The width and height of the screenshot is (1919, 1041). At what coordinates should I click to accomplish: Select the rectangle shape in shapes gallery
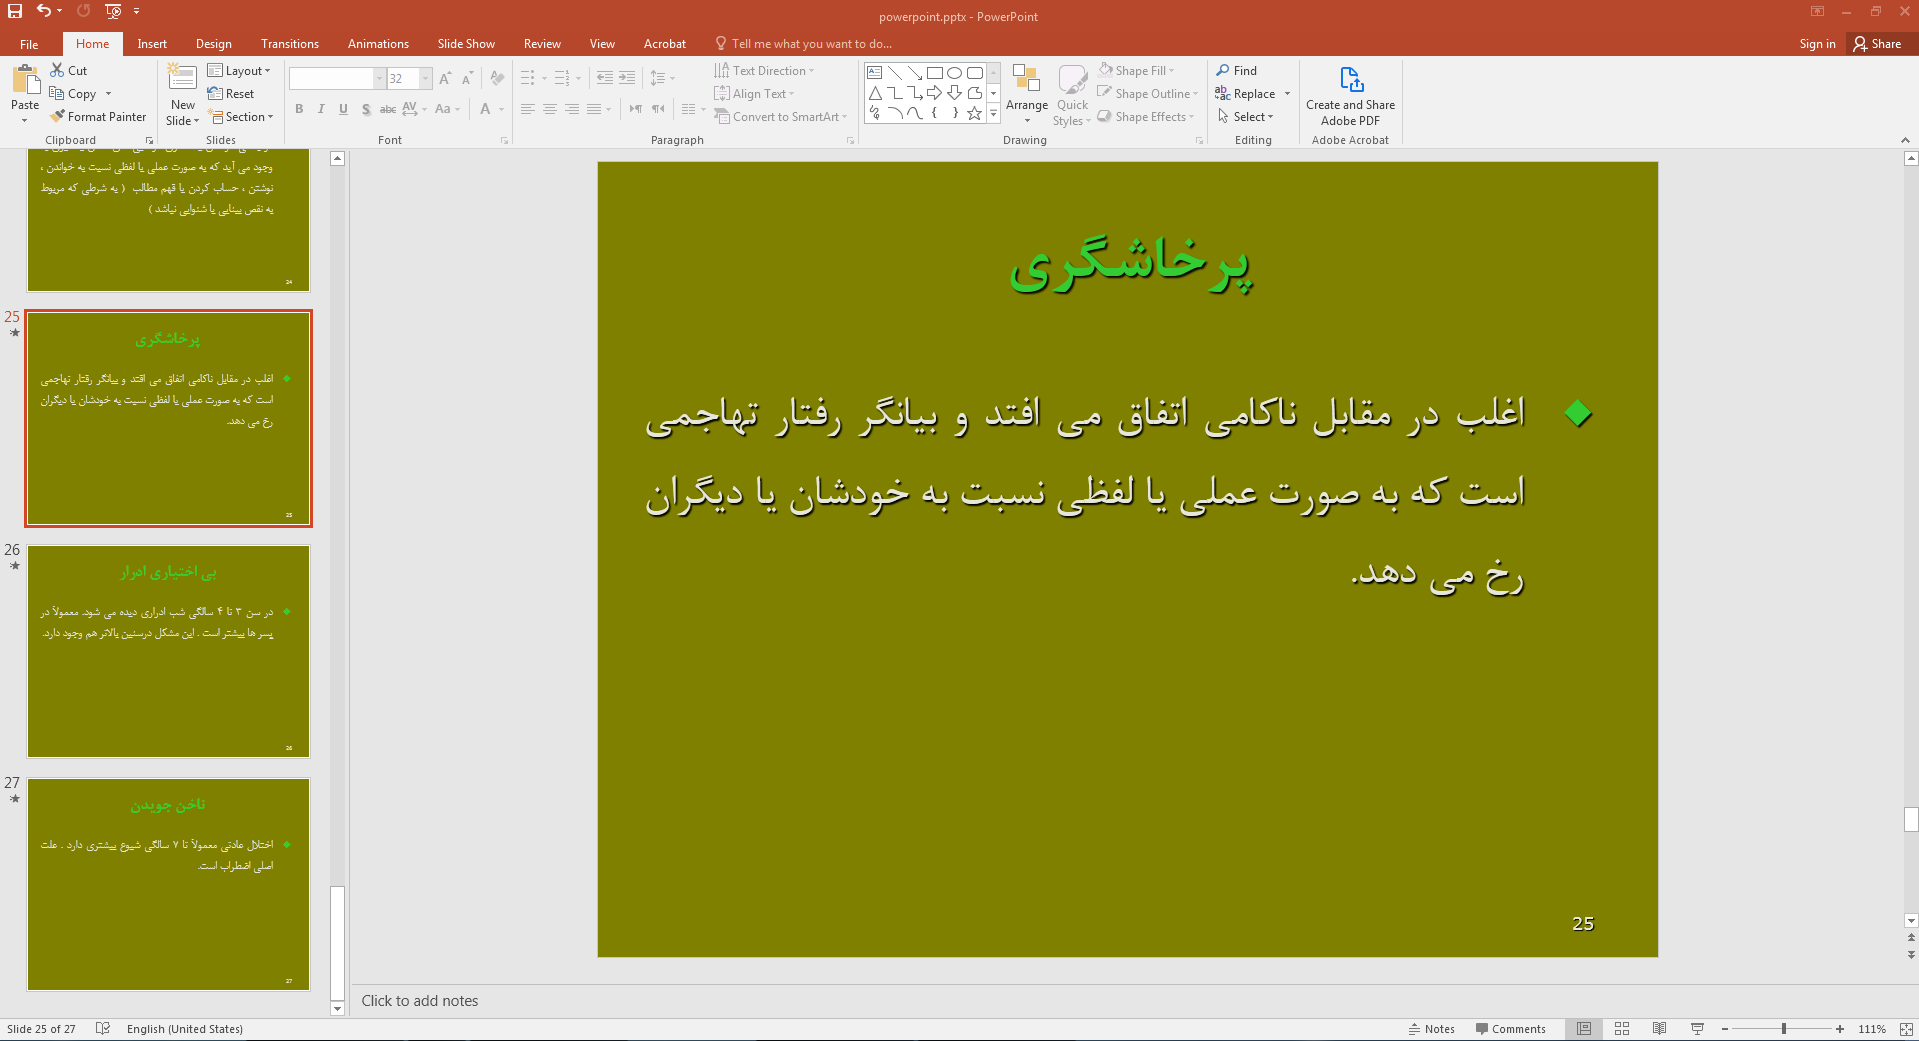[935, 73]
